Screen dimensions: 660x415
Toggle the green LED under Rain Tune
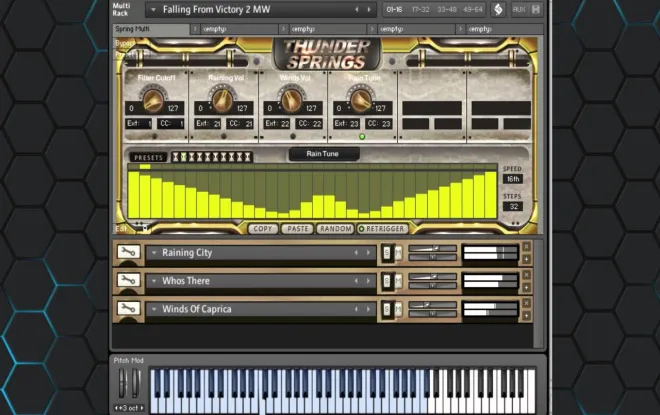pos(362,136)
